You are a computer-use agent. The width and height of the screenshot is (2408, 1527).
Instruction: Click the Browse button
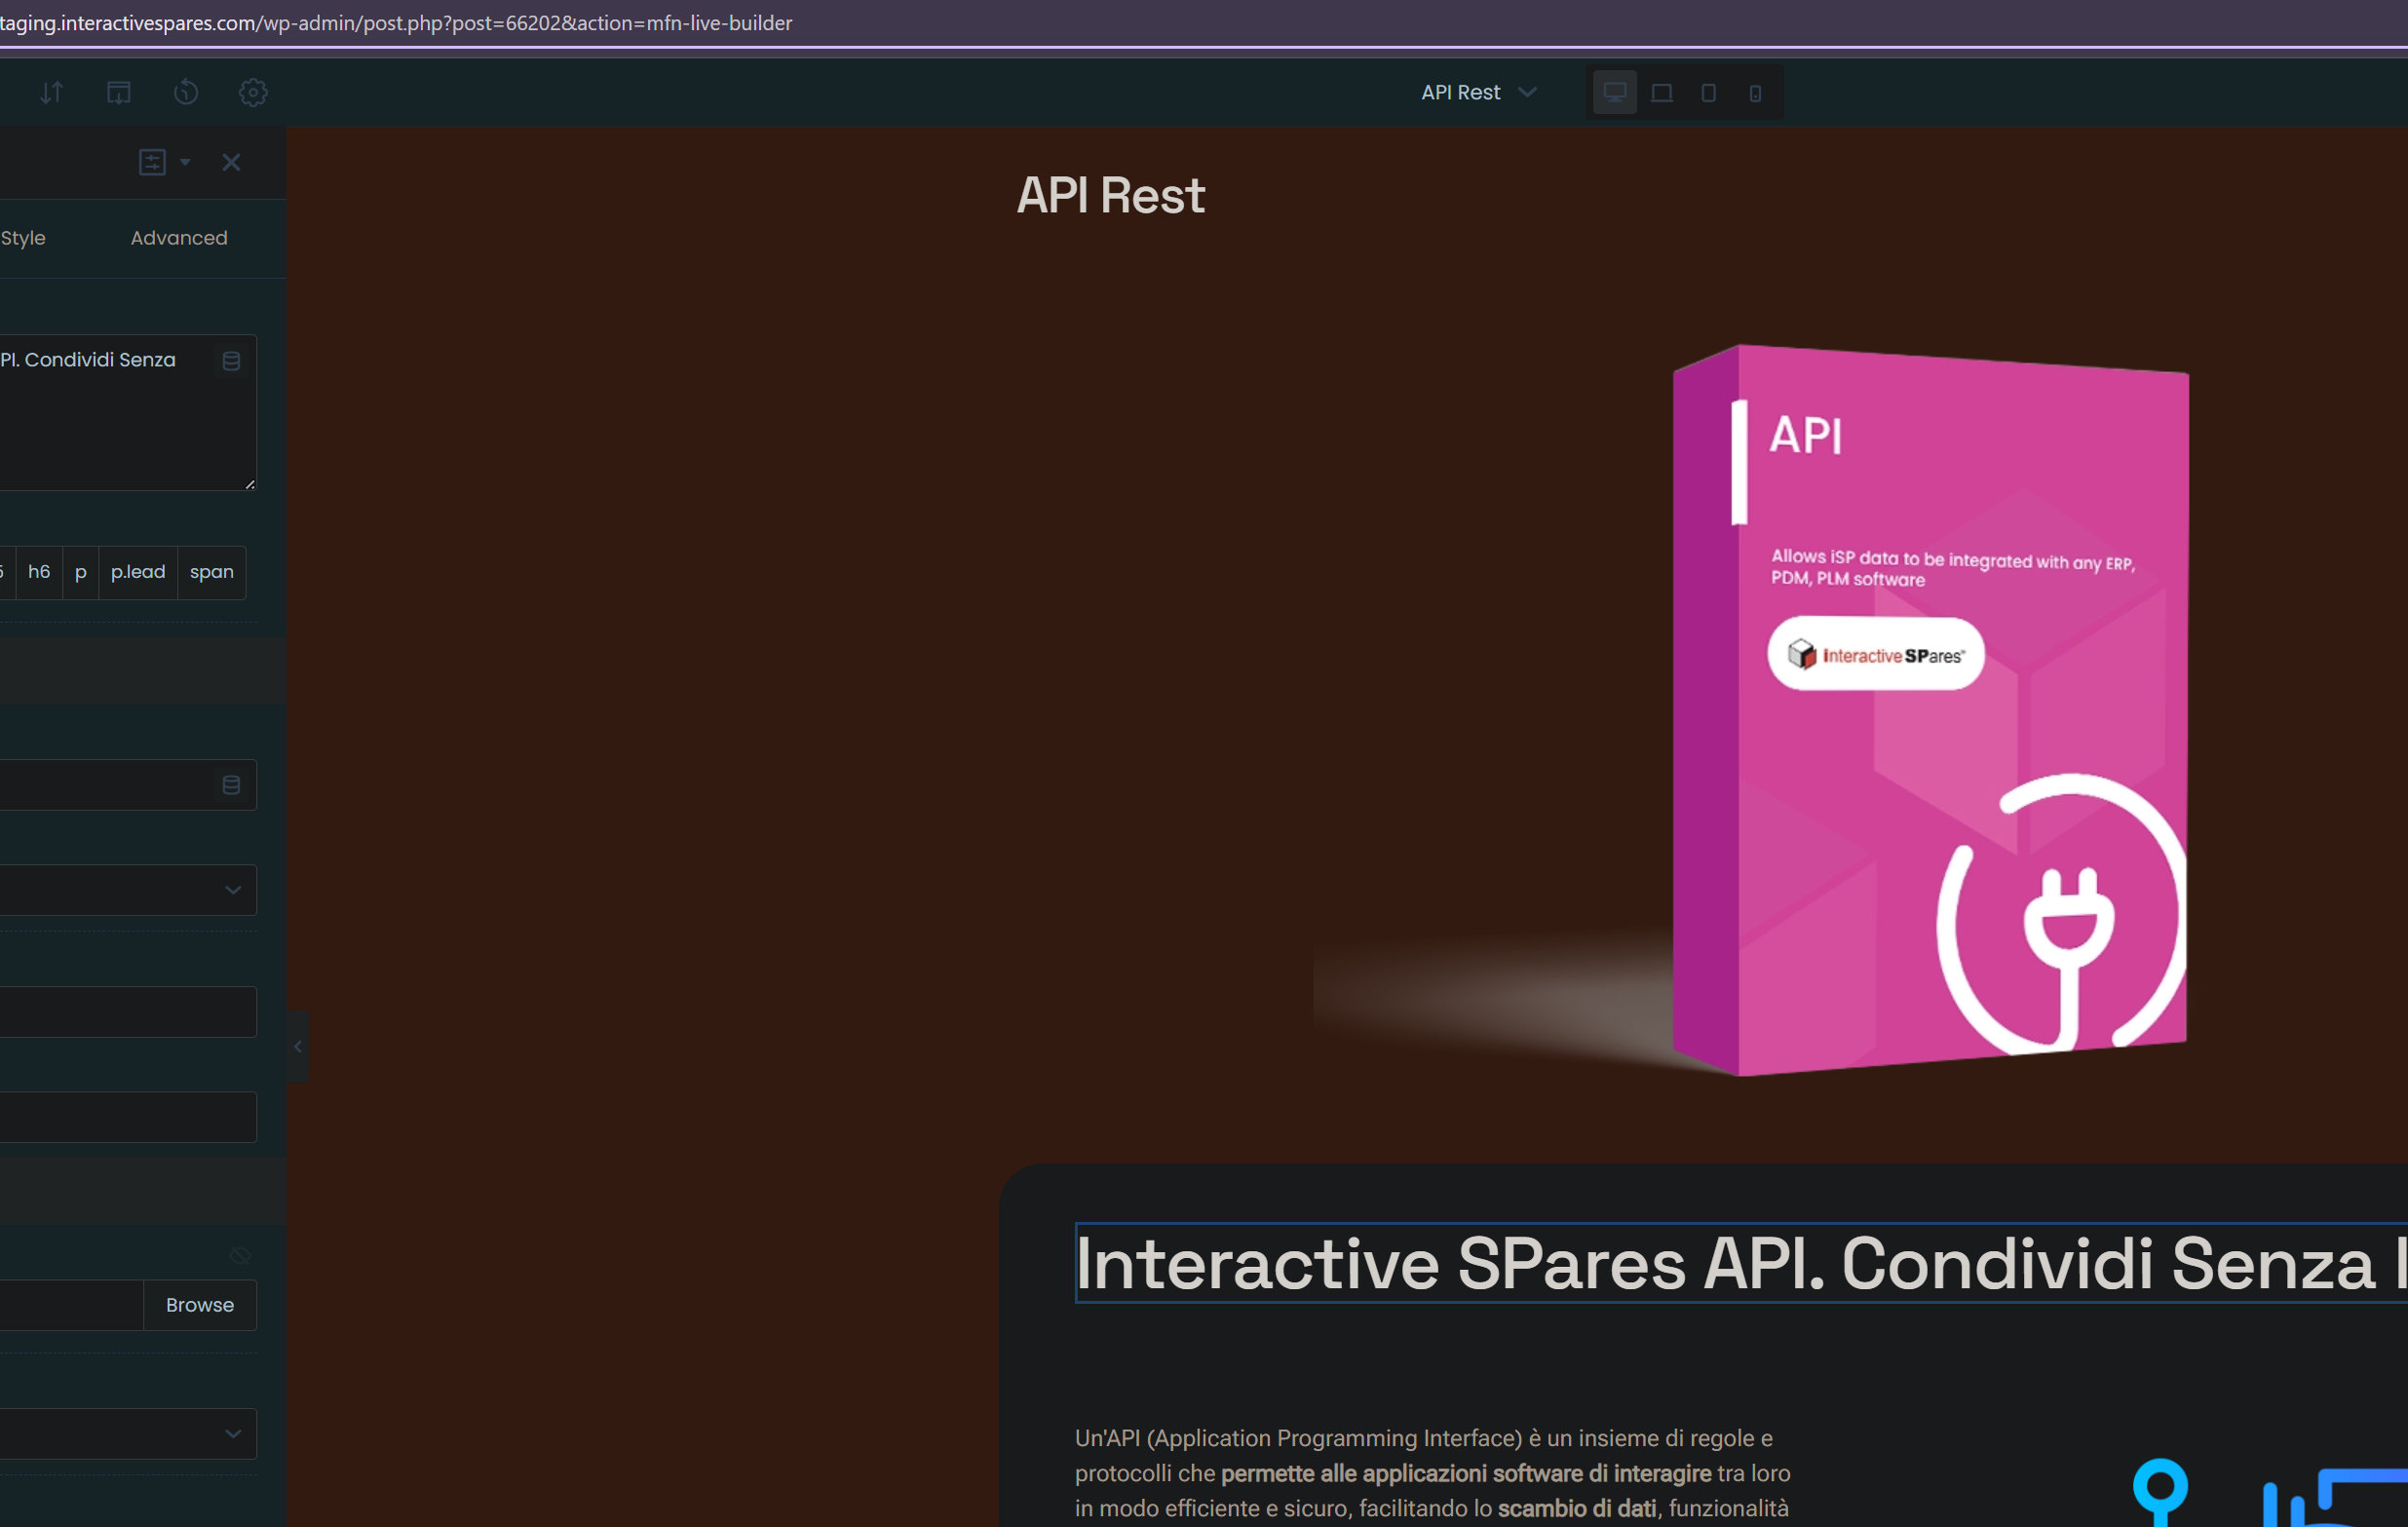200,1305
